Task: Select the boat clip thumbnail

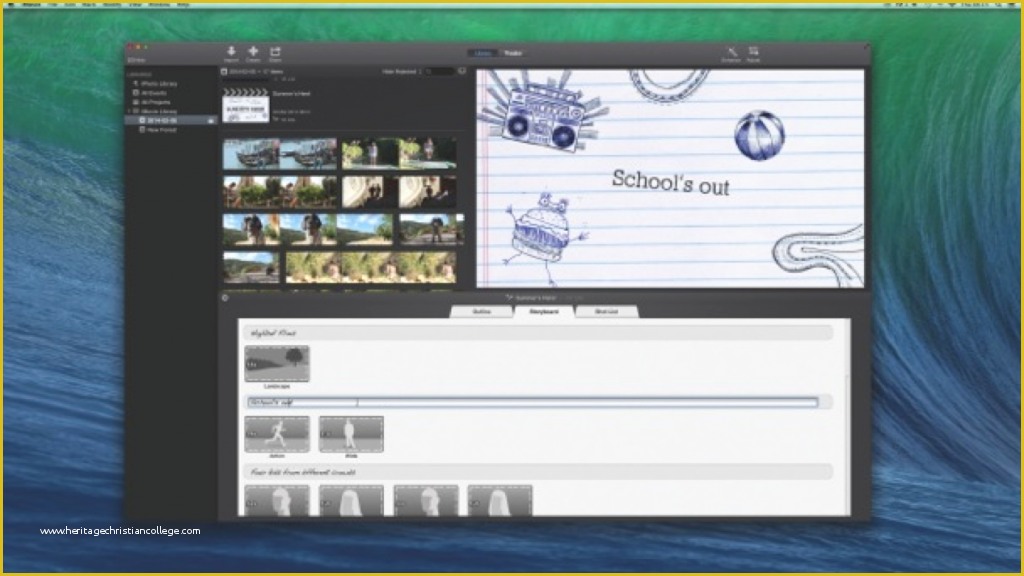Action: 280,153
